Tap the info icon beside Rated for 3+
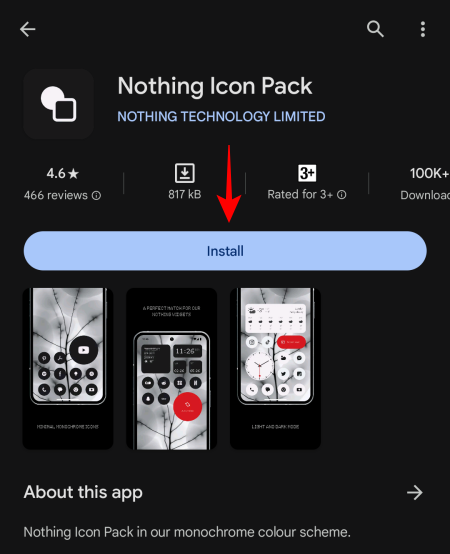Image resolution: width=450 pixels, height=554 pixels. pos(342,195)
